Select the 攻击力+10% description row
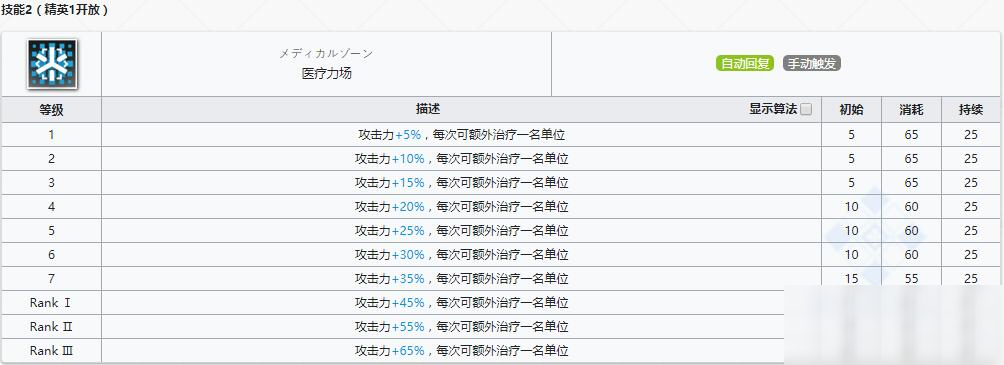1004x365 pixels. coord(461,159)
